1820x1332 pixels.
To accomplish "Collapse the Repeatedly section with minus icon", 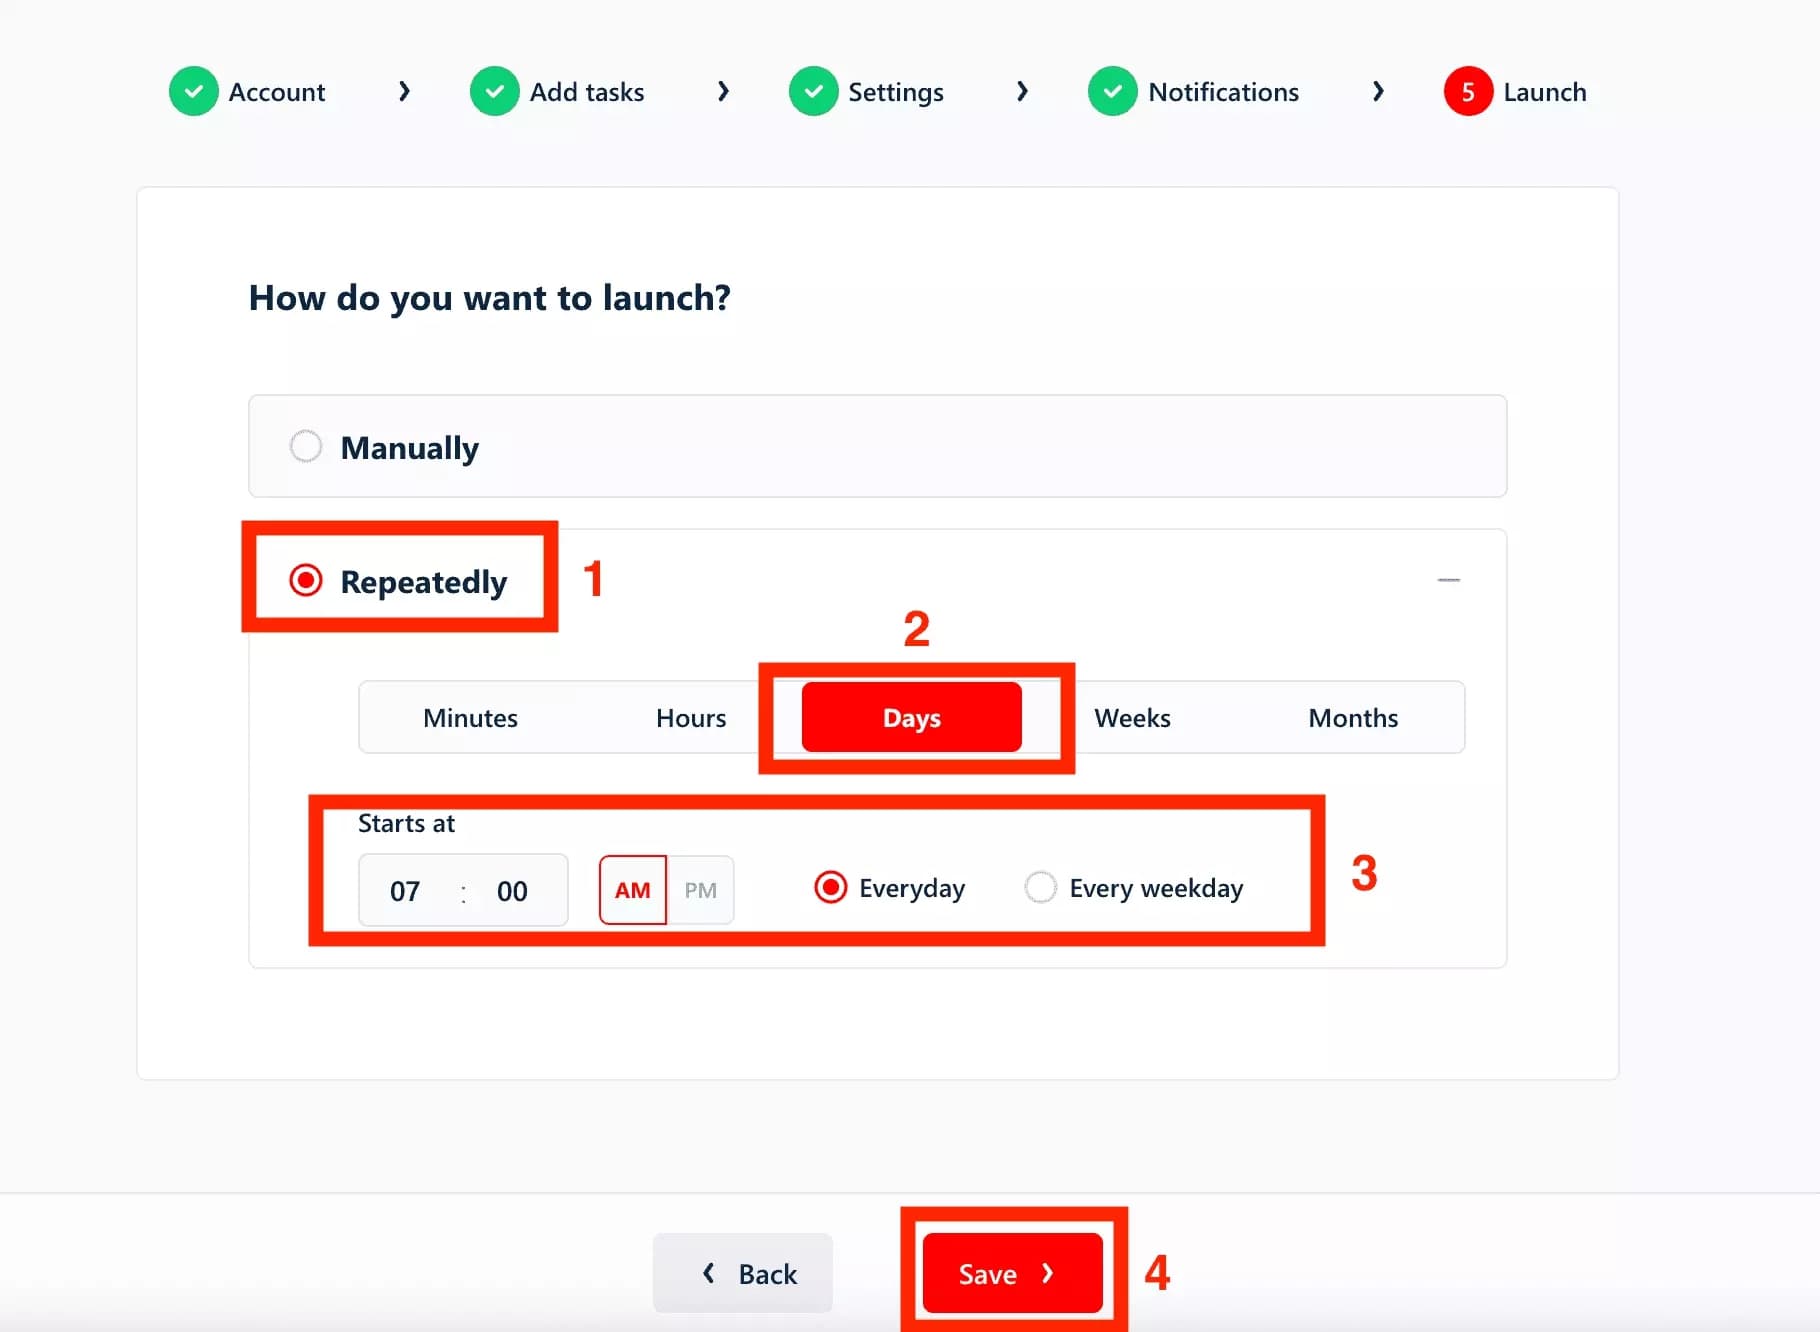I will tap(1448, 580).
